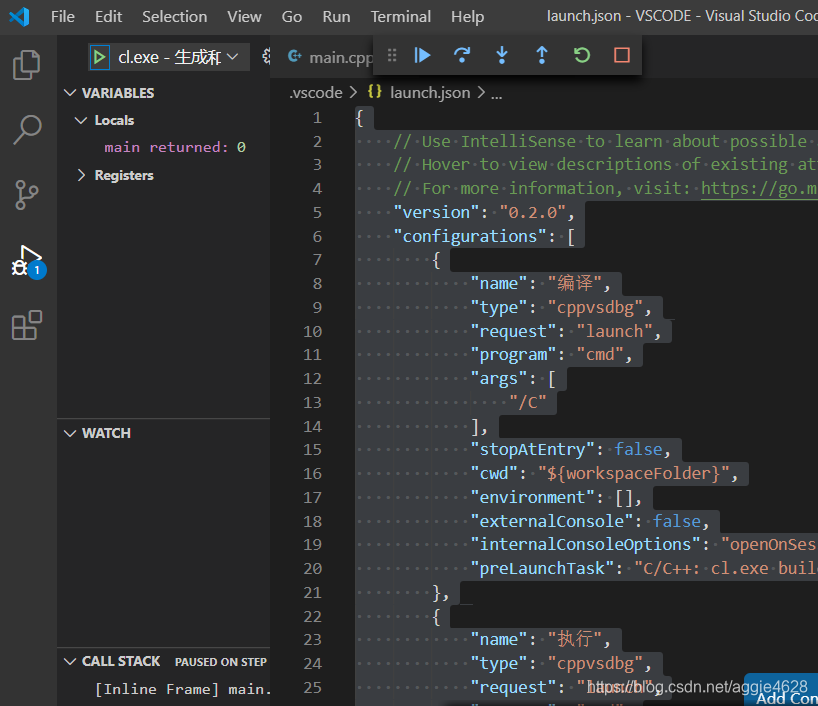
Task: Collapse the Locals group
Action: pyautogui.click(x=81, y=121)
